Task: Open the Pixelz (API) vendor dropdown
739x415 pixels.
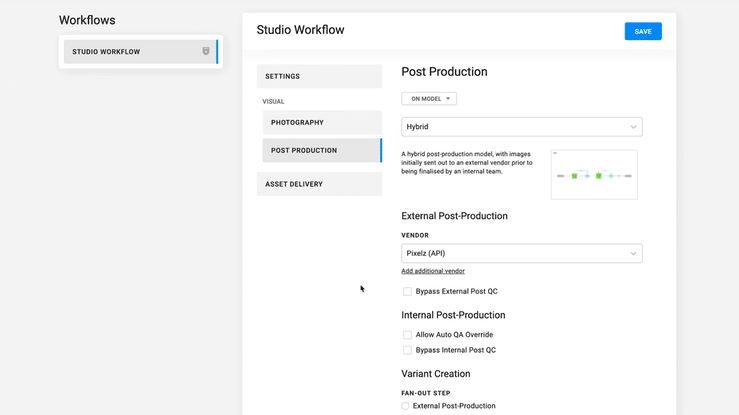Action: coord(521,254)
